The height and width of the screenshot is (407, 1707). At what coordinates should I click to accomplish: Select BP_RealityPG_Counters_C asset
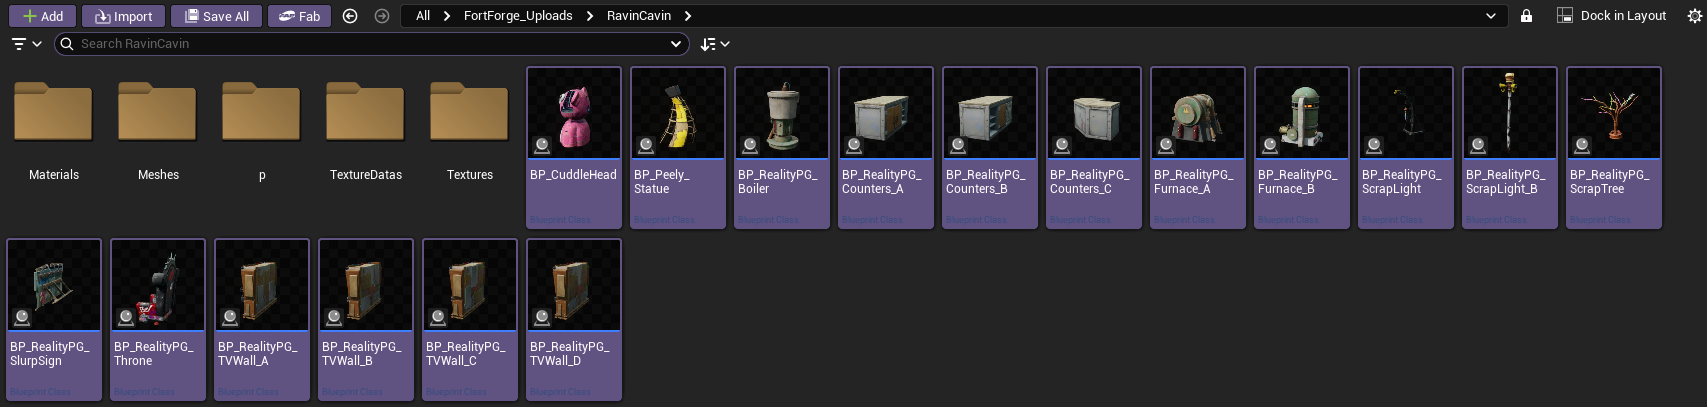1094,148
